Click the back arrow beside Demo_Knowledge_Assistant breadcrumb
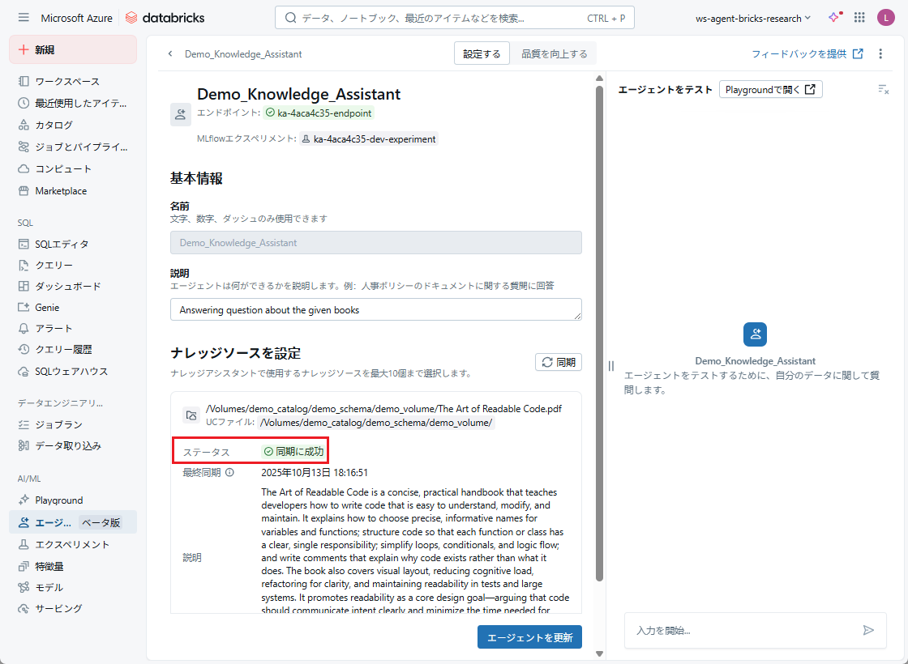 pyautogui.click(x=170, y=54)
